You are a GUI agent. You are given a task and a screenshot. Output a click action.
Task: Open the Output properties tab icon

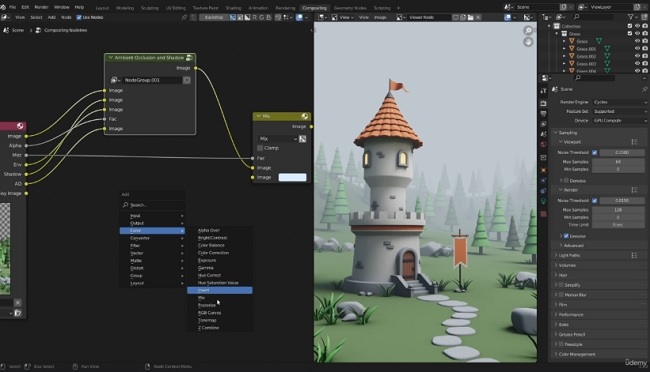(x=543, y=113)
